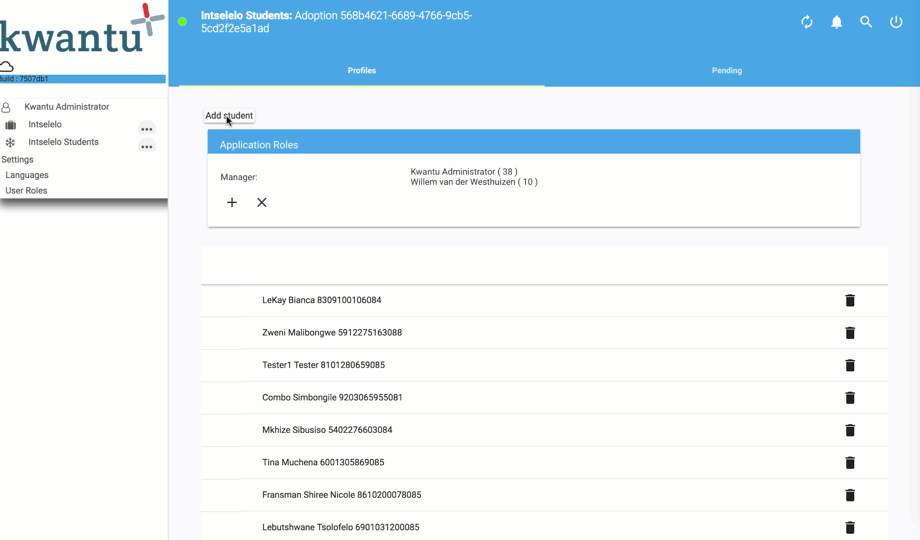Viewport: 920px width, 540px height.
Task: Switch to the Profiles tab
Action: 361,70
